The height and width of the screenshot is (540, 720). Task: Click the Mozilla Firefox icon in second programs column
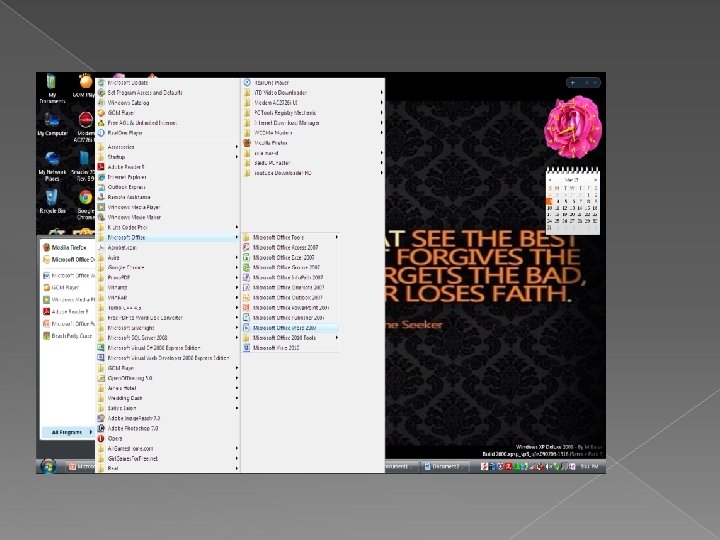(247, 143)
